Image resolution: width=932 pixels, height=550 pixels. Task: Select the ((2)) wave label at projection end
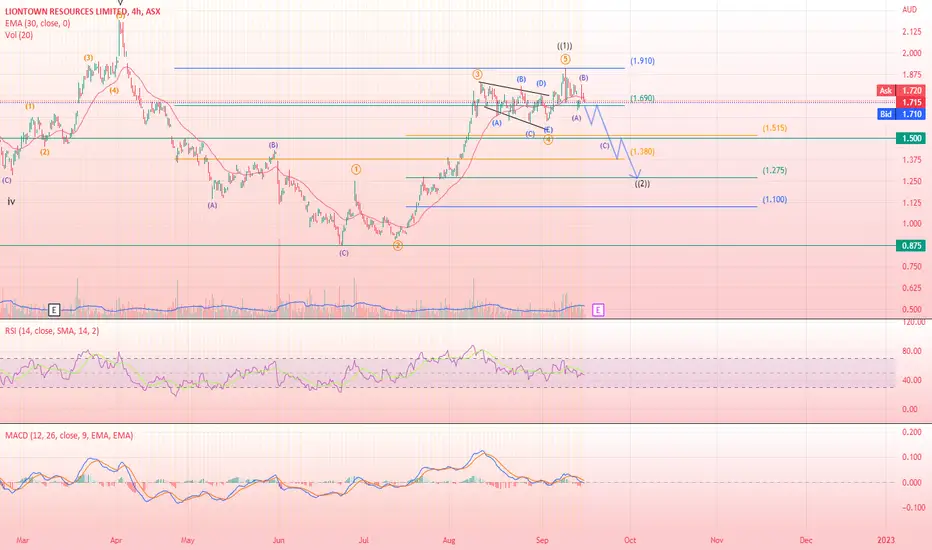coord(642,184)
